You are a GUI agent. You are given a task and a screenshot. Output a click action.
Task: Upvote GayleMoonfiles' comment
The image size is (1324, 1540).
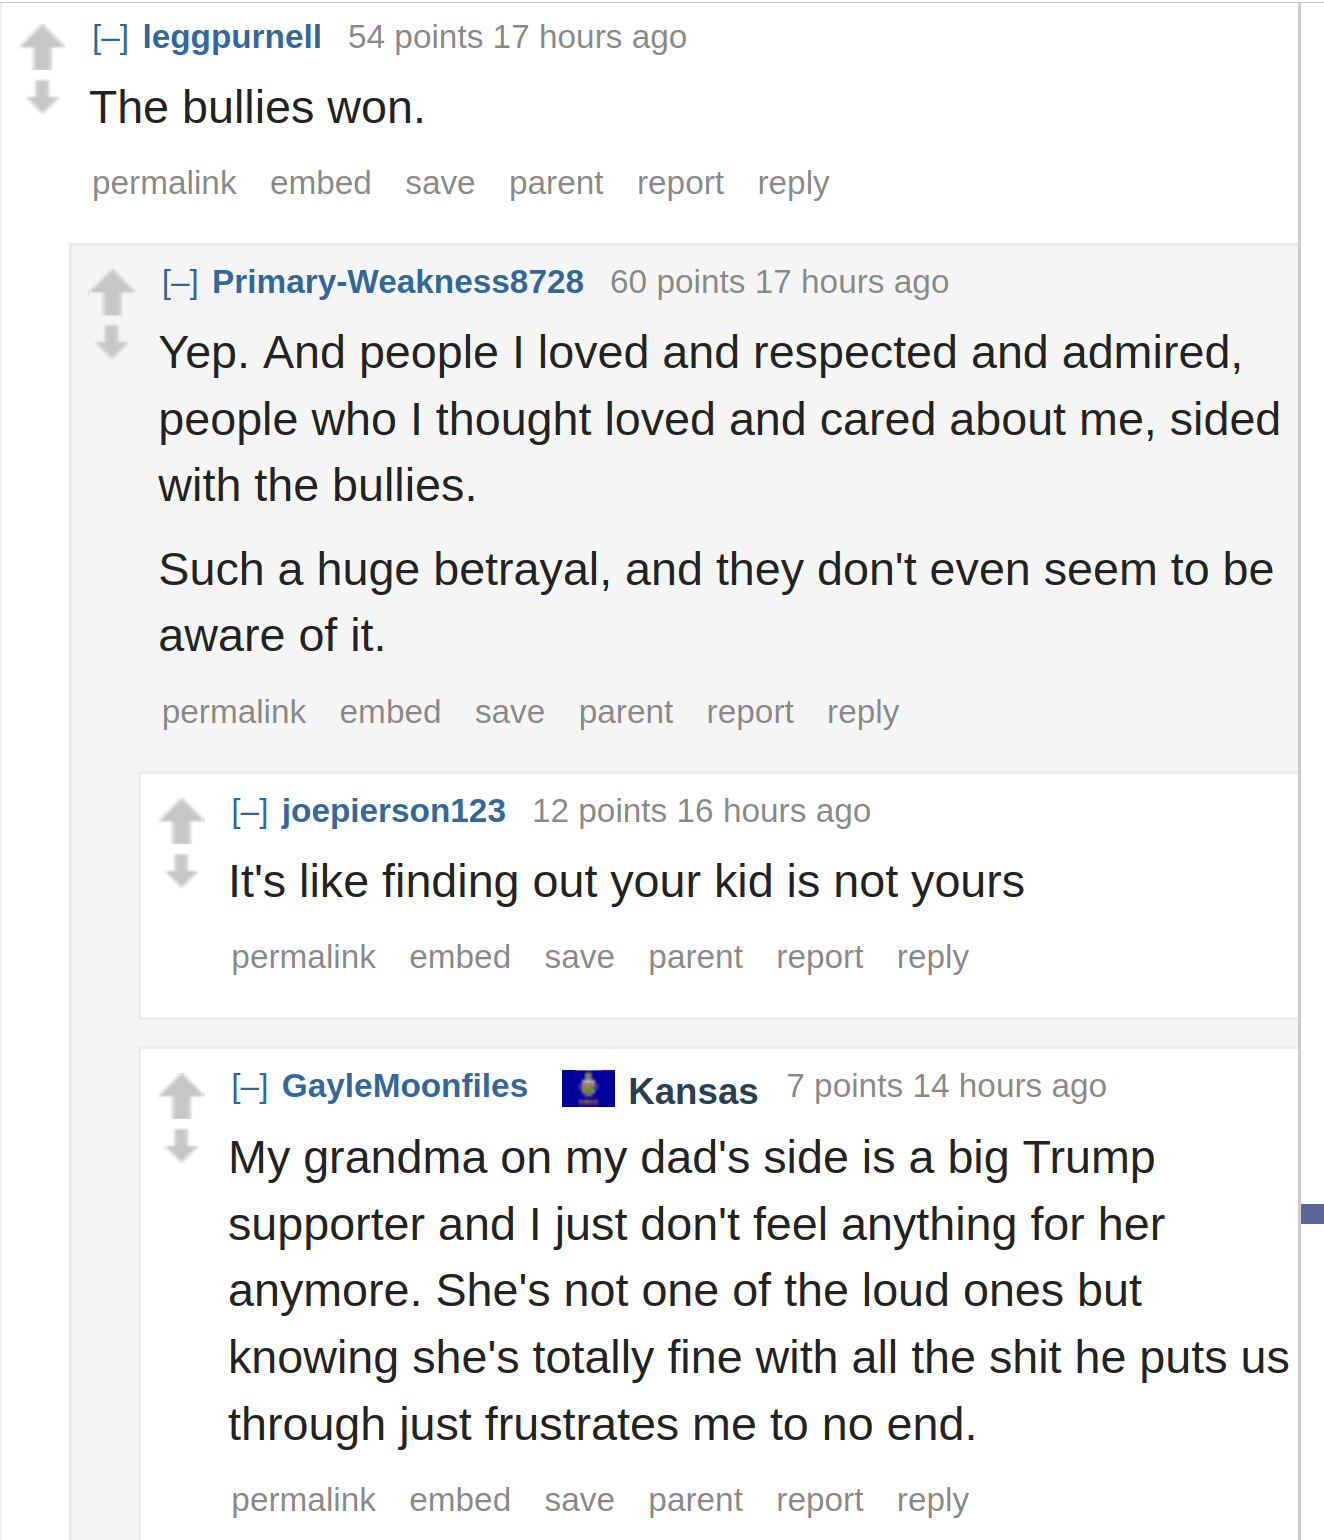tap(182, 1096)
